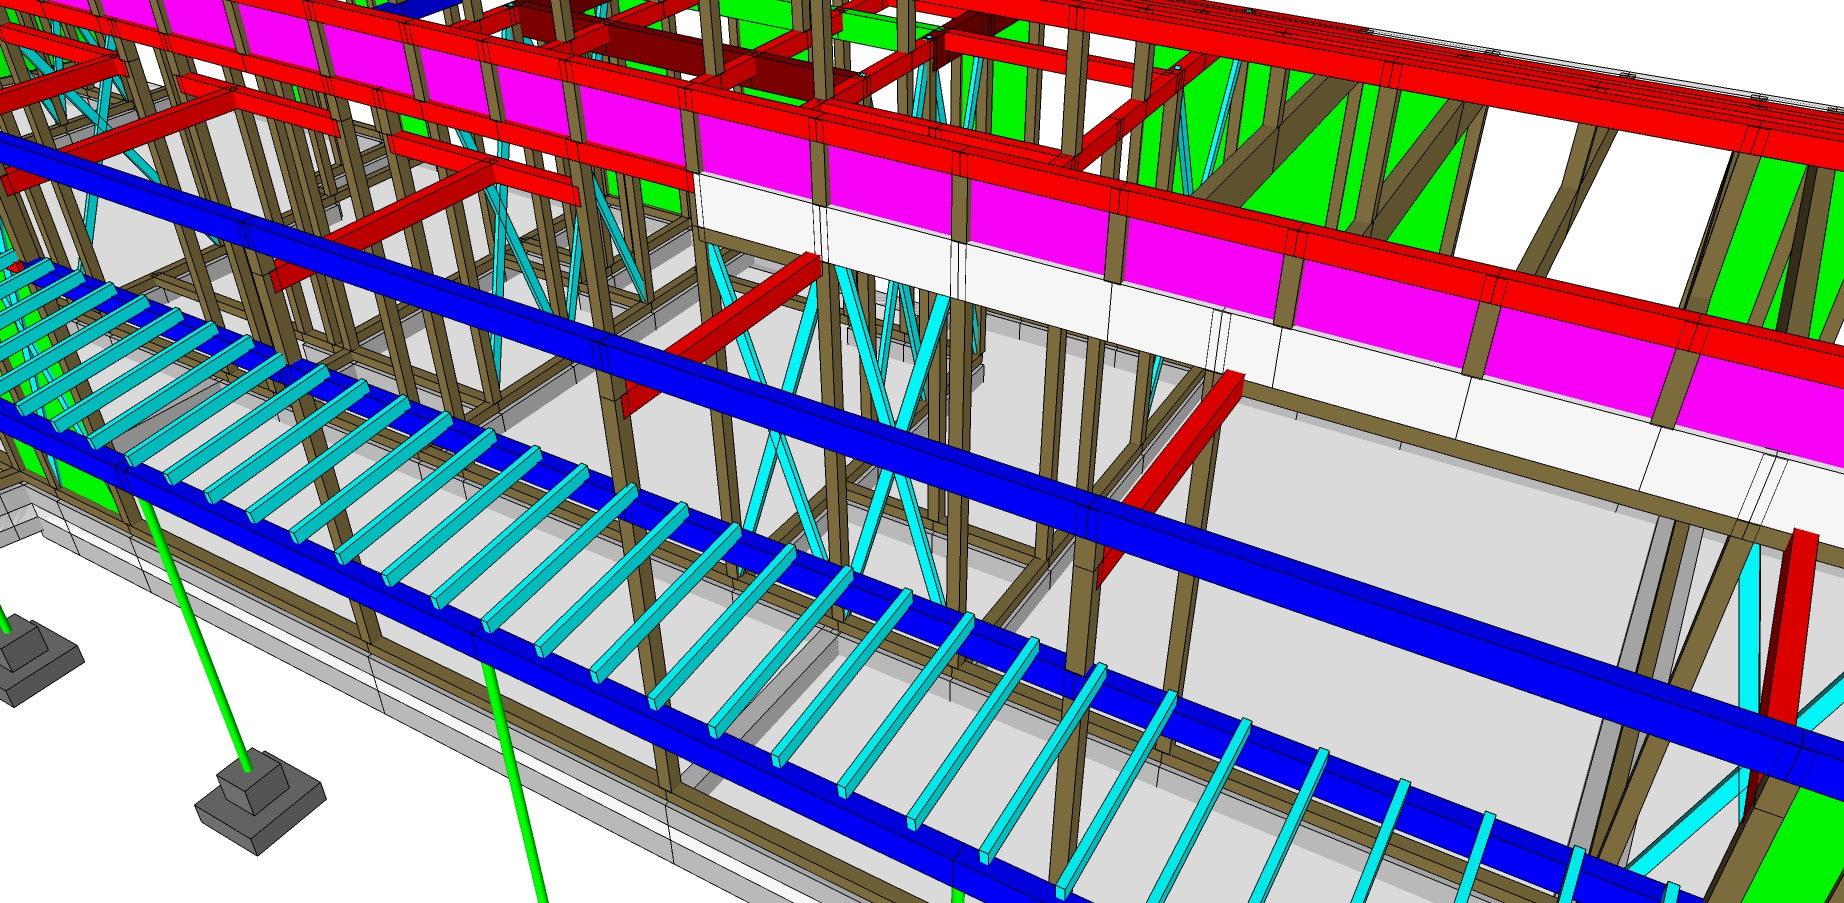Click the gray floor slab surface
This screenshot has width=1844, height=903.
pyautogui.click(x=1350, y=560)
